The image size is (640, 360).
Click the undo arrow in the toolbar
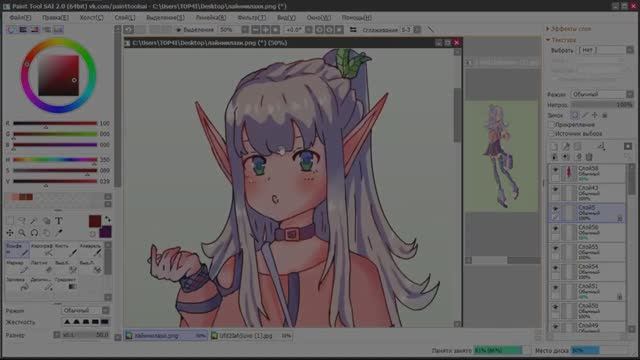129,29
